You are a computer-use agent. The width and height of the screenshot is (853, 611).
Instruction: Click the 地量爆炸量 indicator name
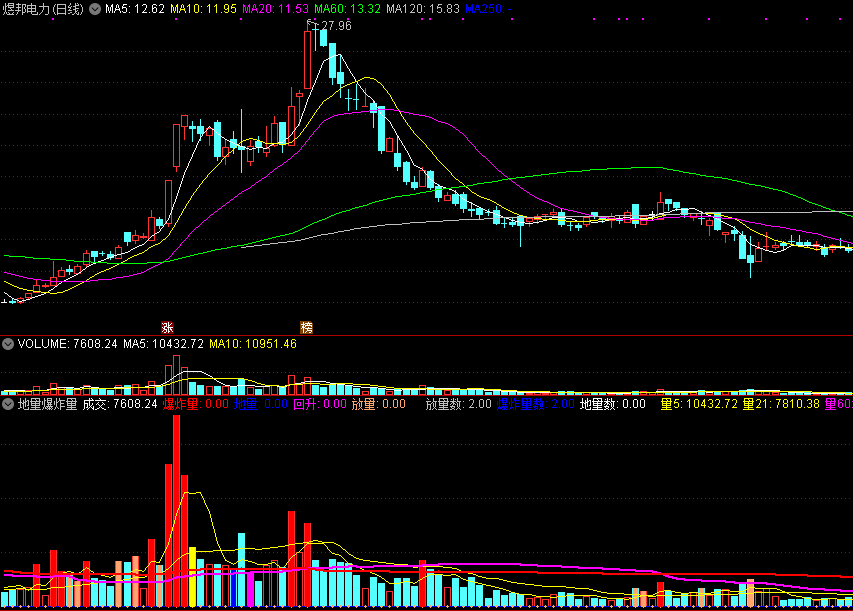(x=47, y=404)
